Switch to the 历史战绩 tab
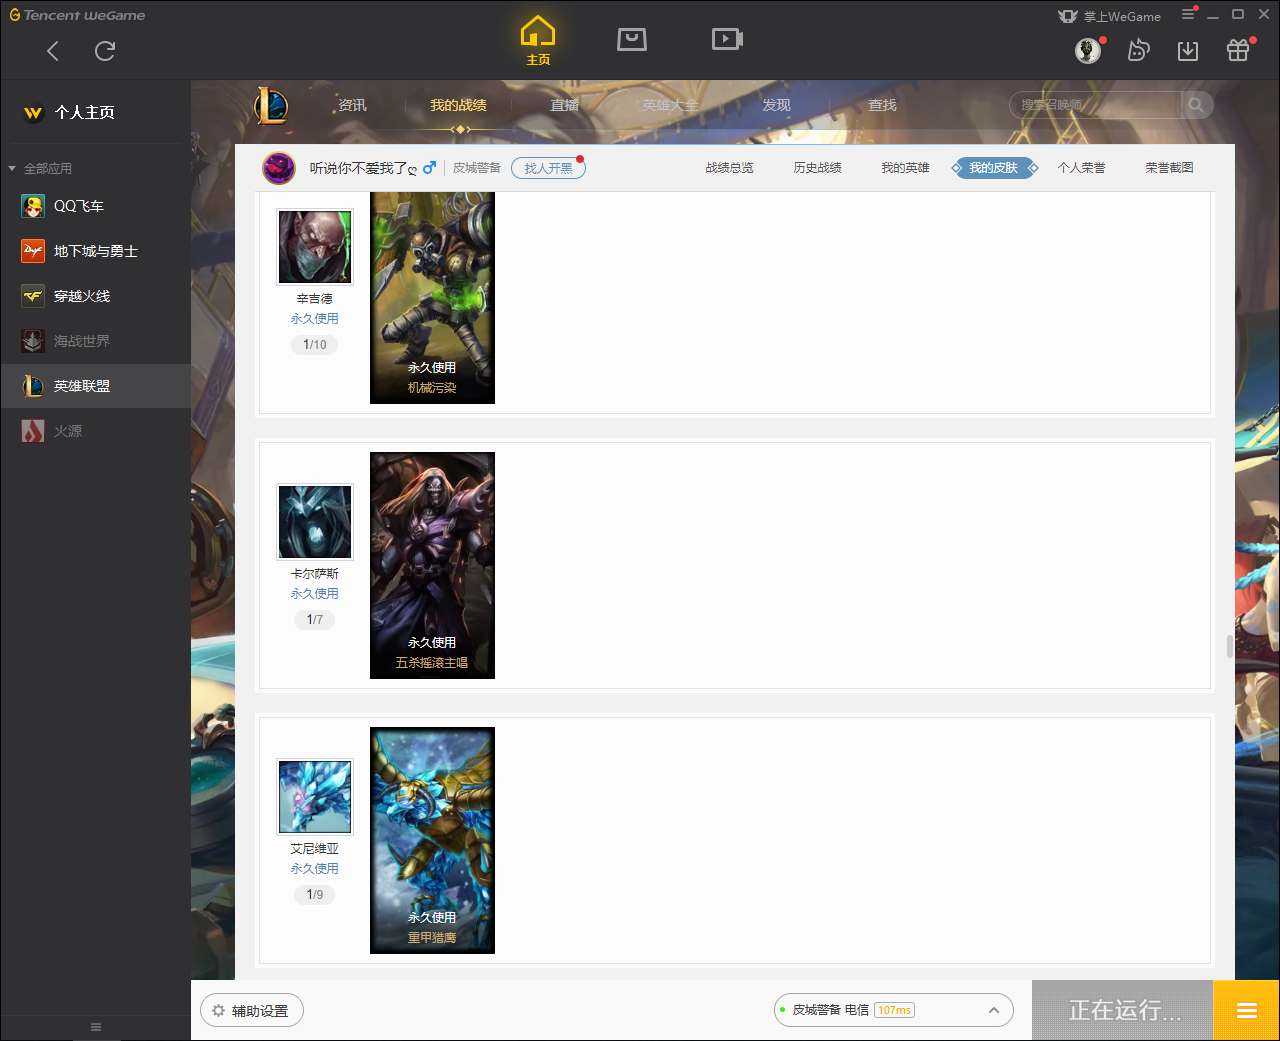 tap(817, 168)
